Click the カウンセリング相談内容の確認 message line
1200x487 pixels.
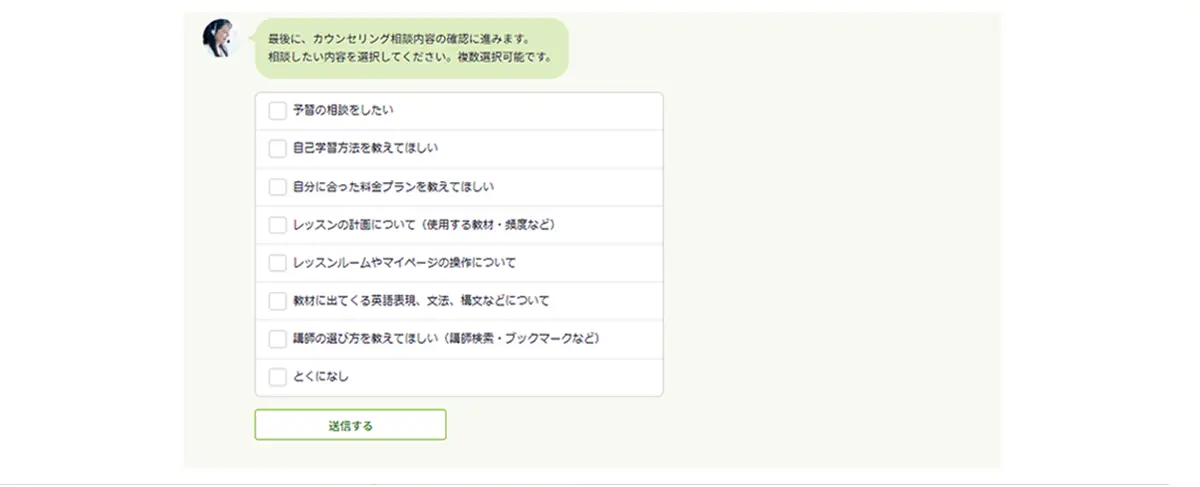pos(406,40)
